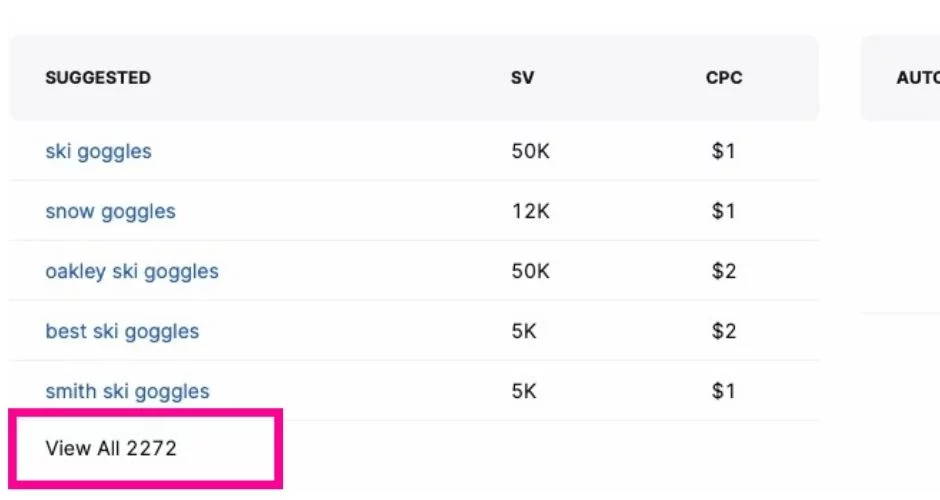The height and width of the screenshot is (500, 940).
Task: Click the $1 CPC for ski goggles
Action: click(723, 152)
